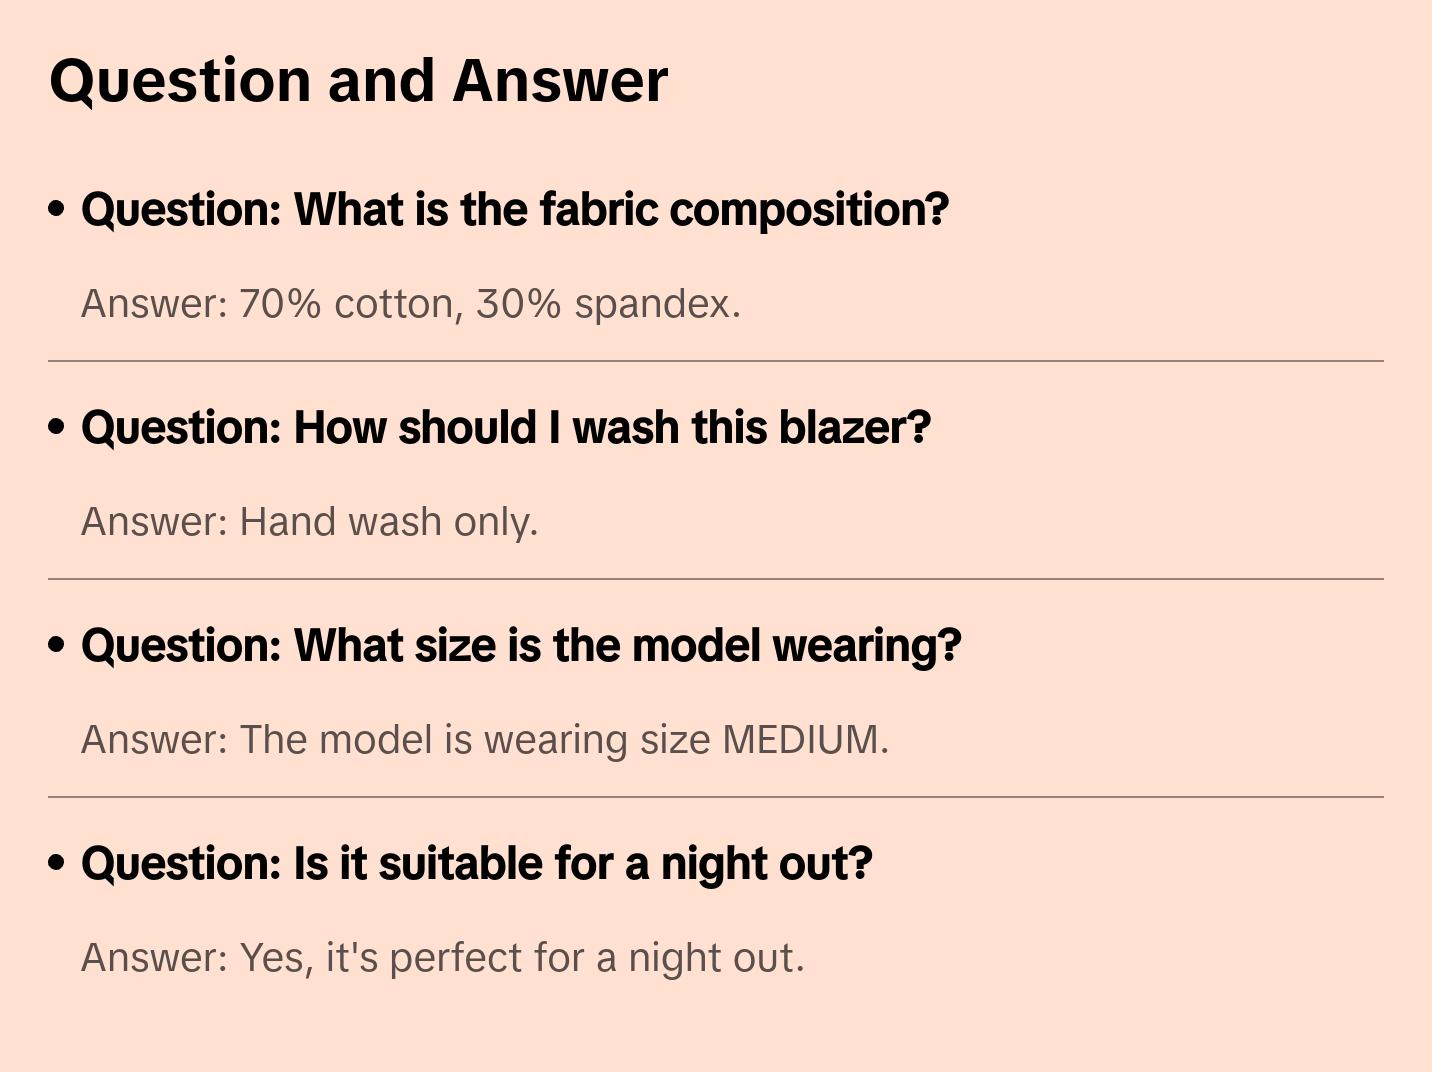Click the divider below the hand wash answer
This screenshot has width=1432, height=1072.
pos(715,579)
